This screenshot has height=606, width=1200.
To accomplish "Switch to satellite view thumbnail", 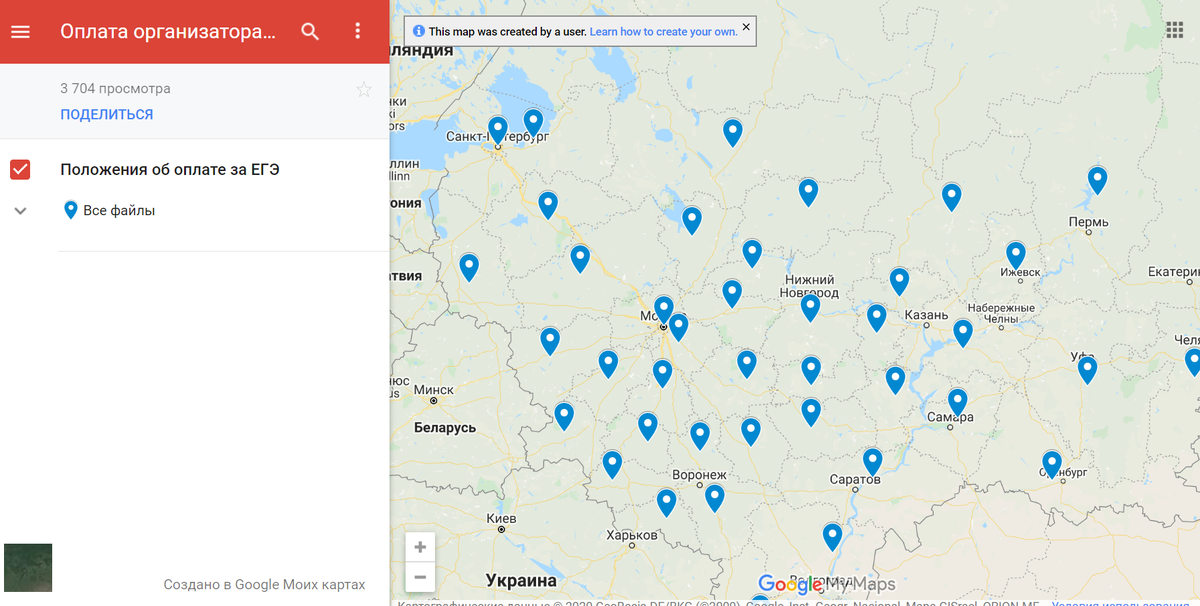I will 28,568.
